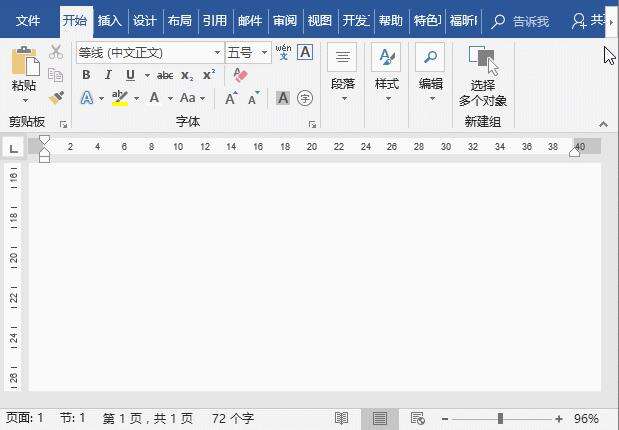
Task: Toggle Character Shading icon
Action: click(283, 98)
